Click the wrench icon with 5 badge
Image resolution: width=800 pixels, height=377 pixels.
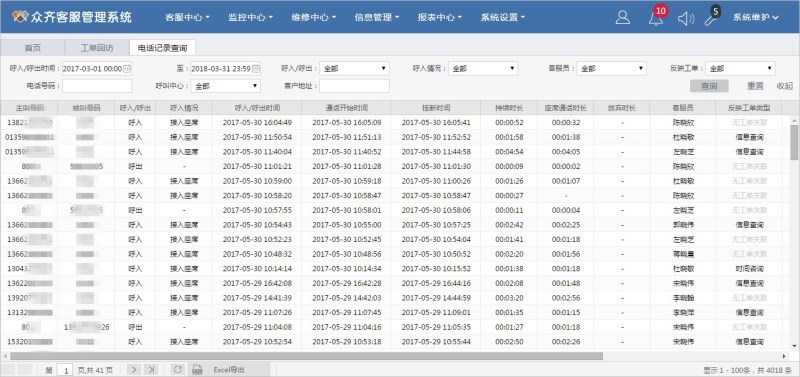click(x=712, y=17)
